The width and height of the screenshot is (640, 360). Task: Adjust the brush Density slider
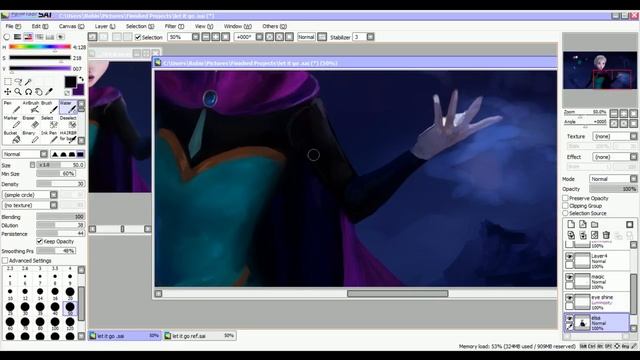[x=60, y=184]
